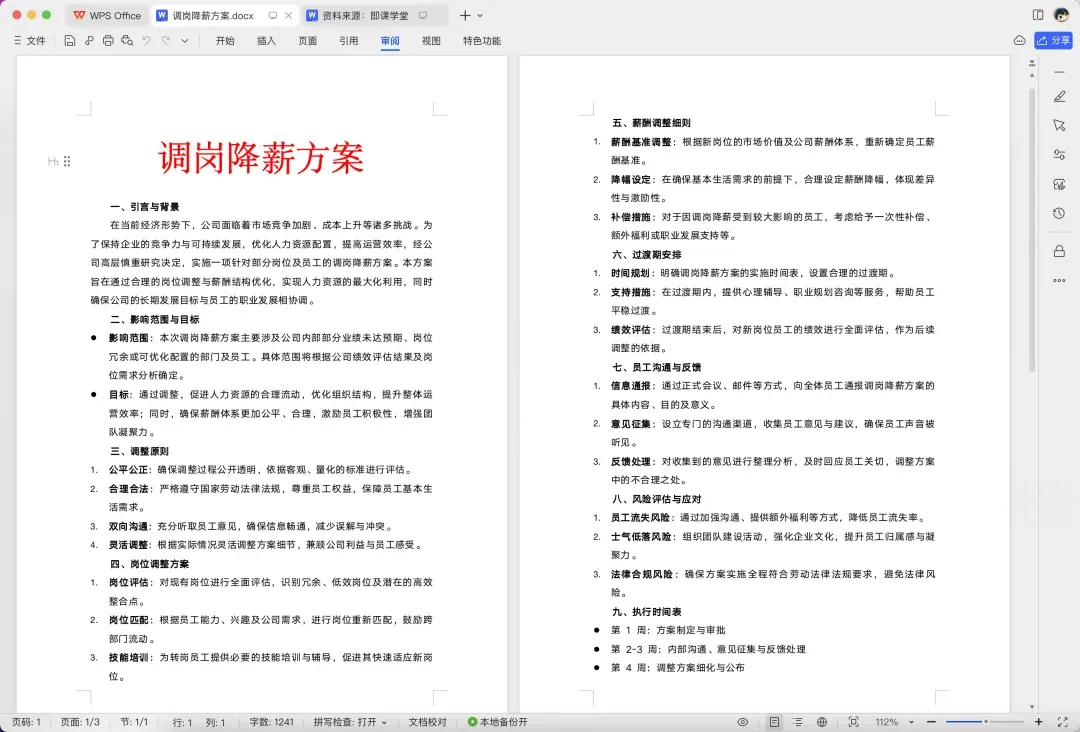Switch to the 插入 ribbon tab
1080x732 pixels.
click(267, 41)
